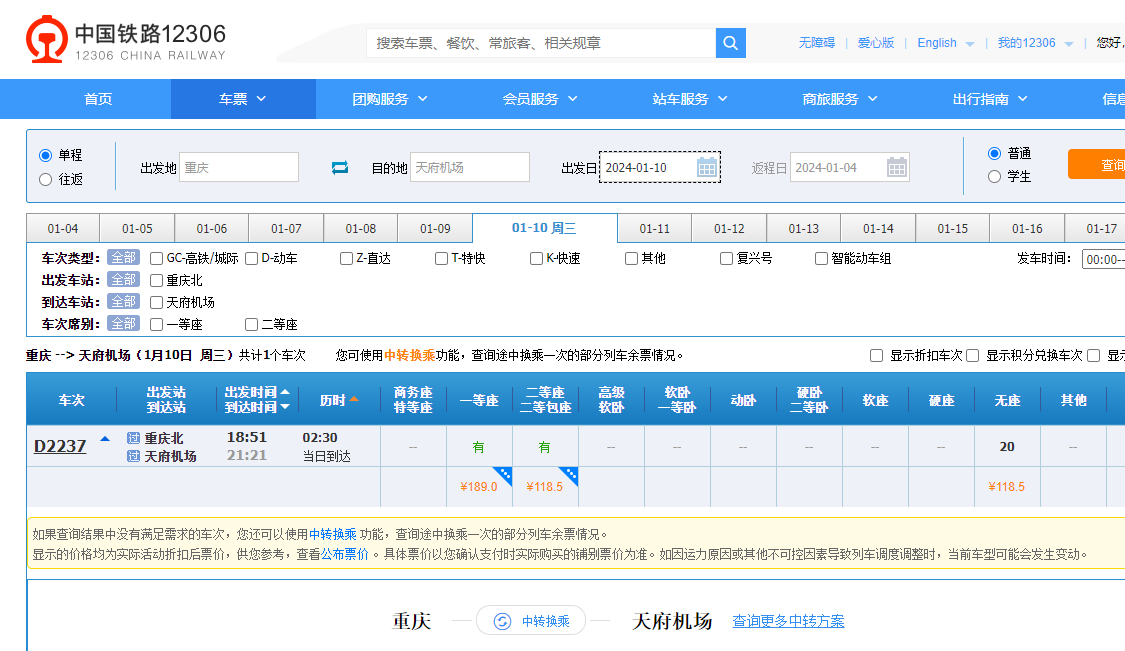Check the 复兴号 checkbox
1125x651 pixels.
[x=726, y=258]
